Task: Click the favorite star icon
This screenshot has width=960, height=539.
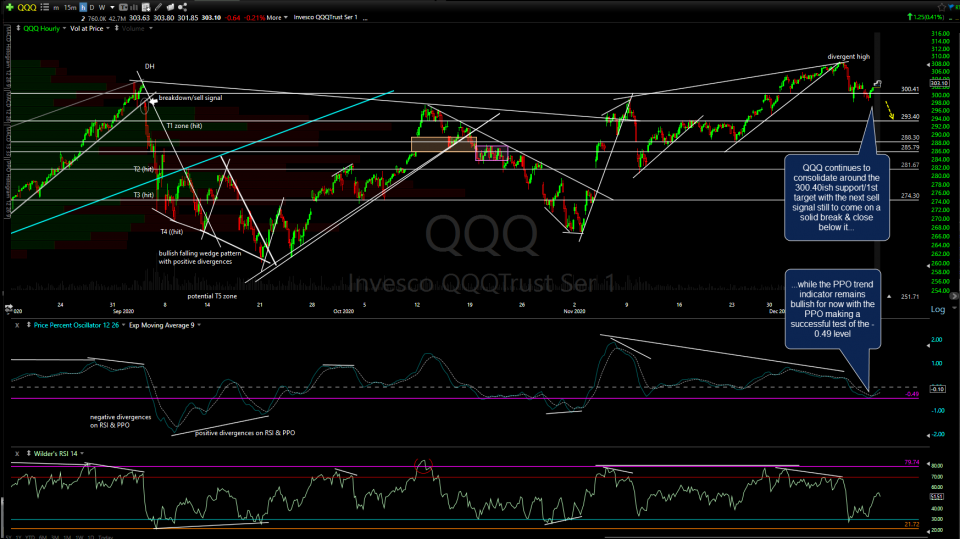Action: (942, 7)
